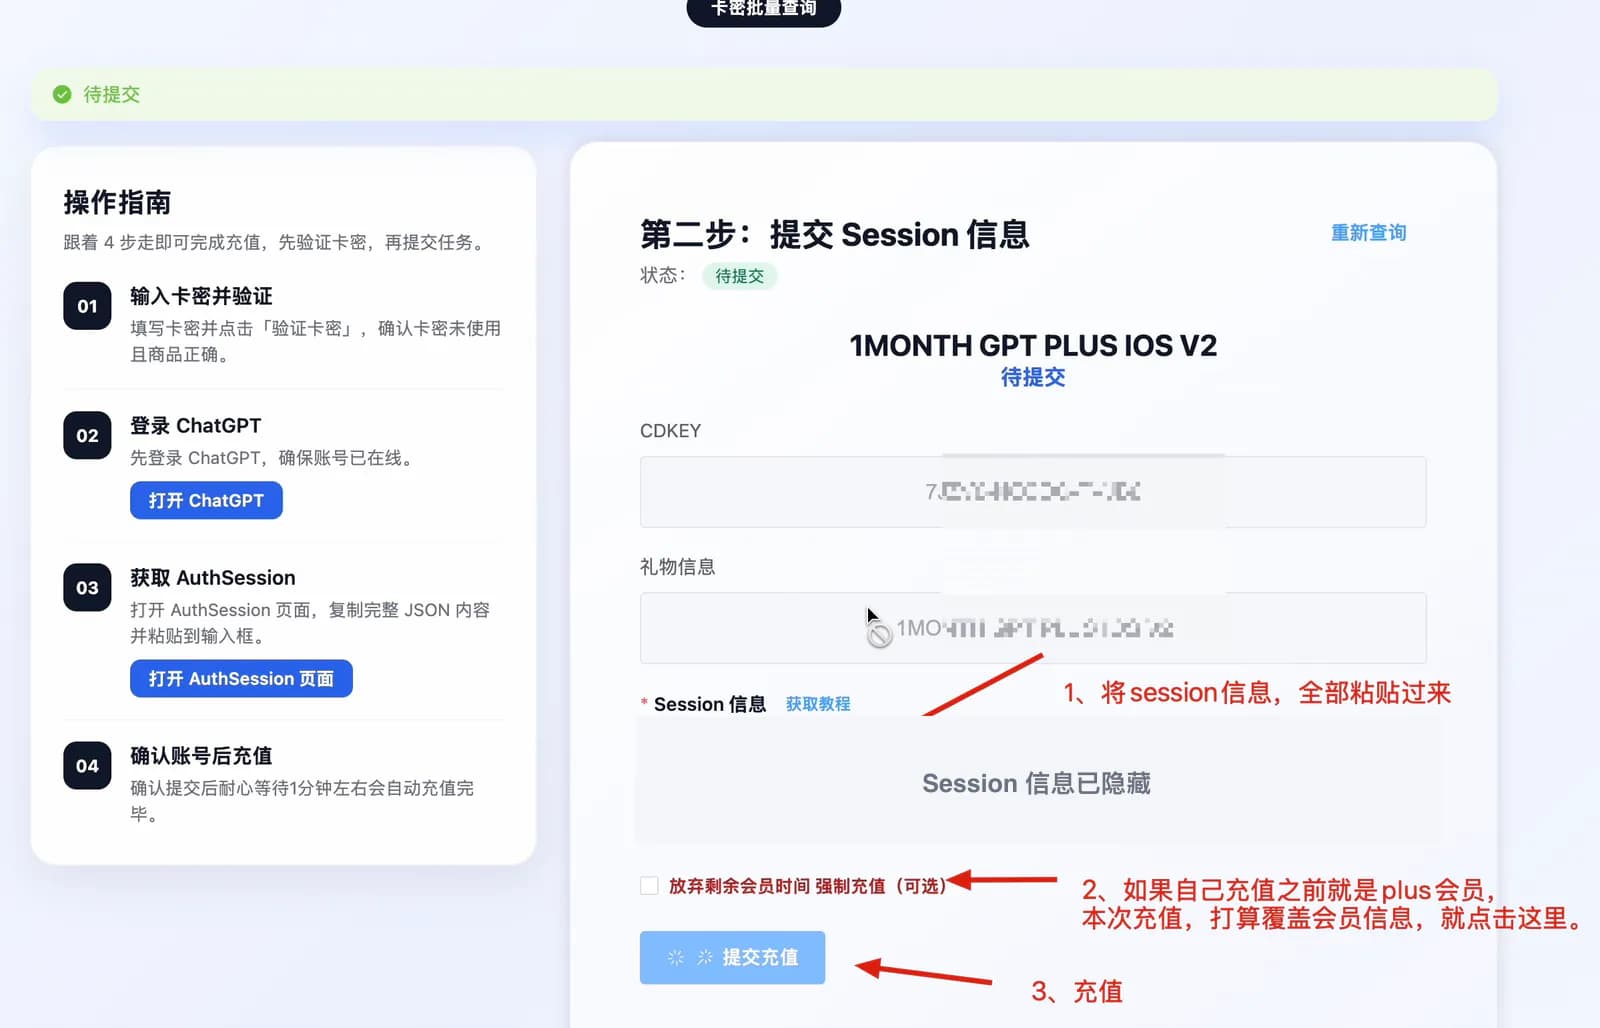Click the CDKEY field label

(x=670, y=431)
